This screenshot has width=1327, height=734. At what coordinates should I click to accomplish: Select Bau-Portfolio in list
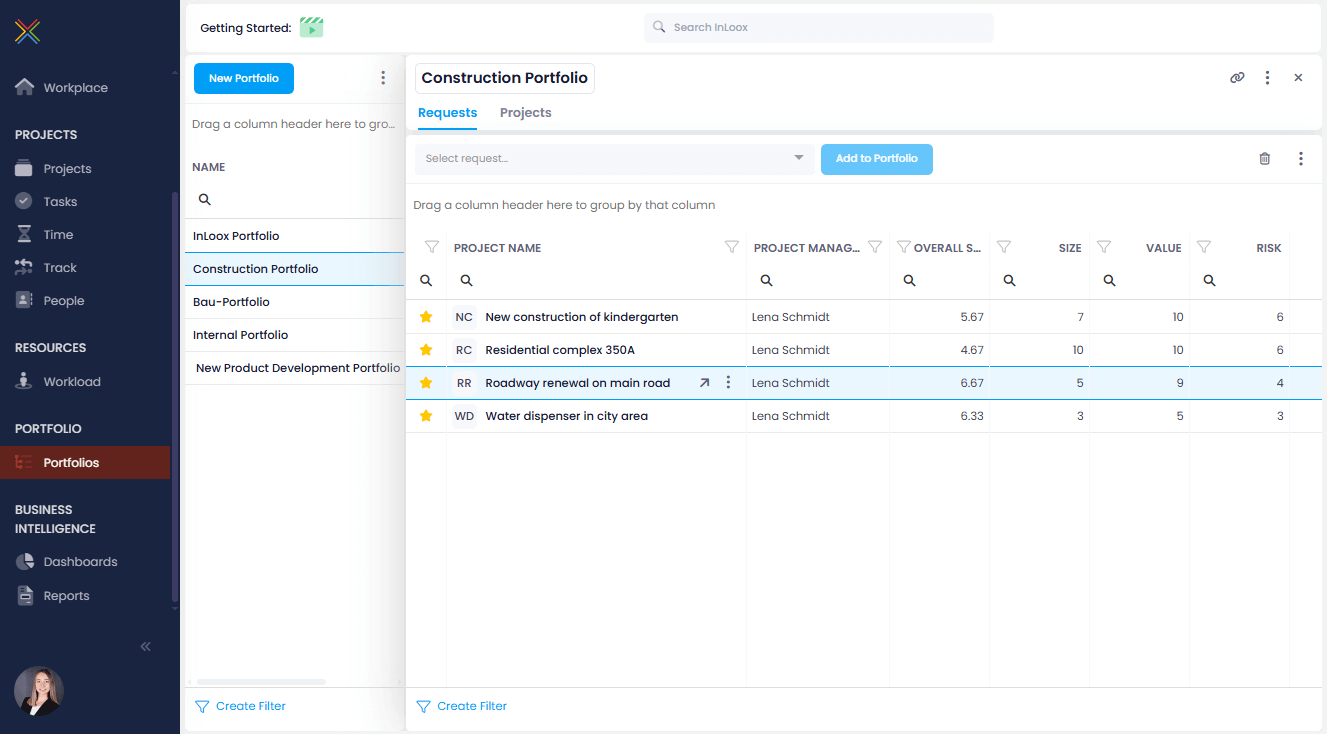pos(295,302)
